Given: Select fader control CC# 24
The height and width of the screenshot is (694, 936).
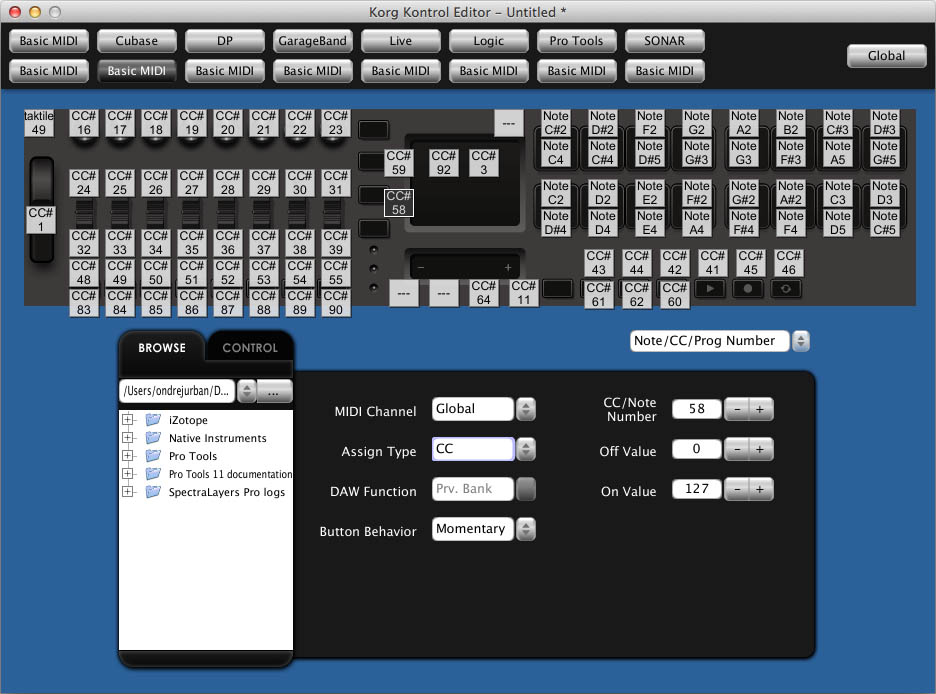Looking at the screenshot, I should 84,183.
